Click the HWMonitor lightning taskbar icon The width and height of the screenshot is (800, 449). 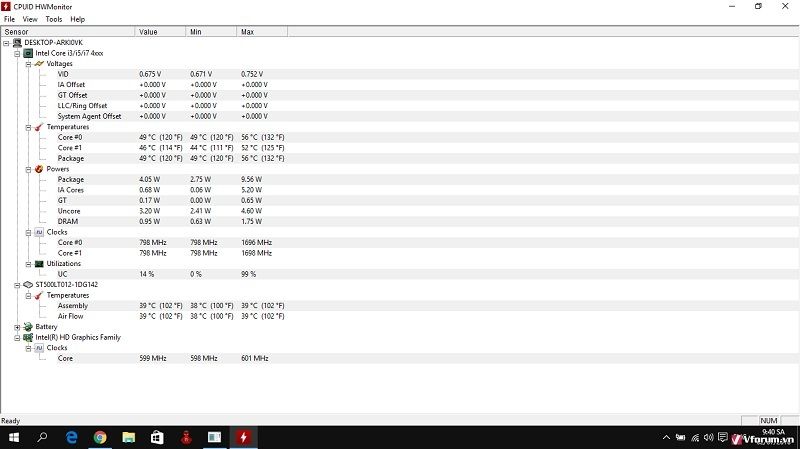click(243, 437)
